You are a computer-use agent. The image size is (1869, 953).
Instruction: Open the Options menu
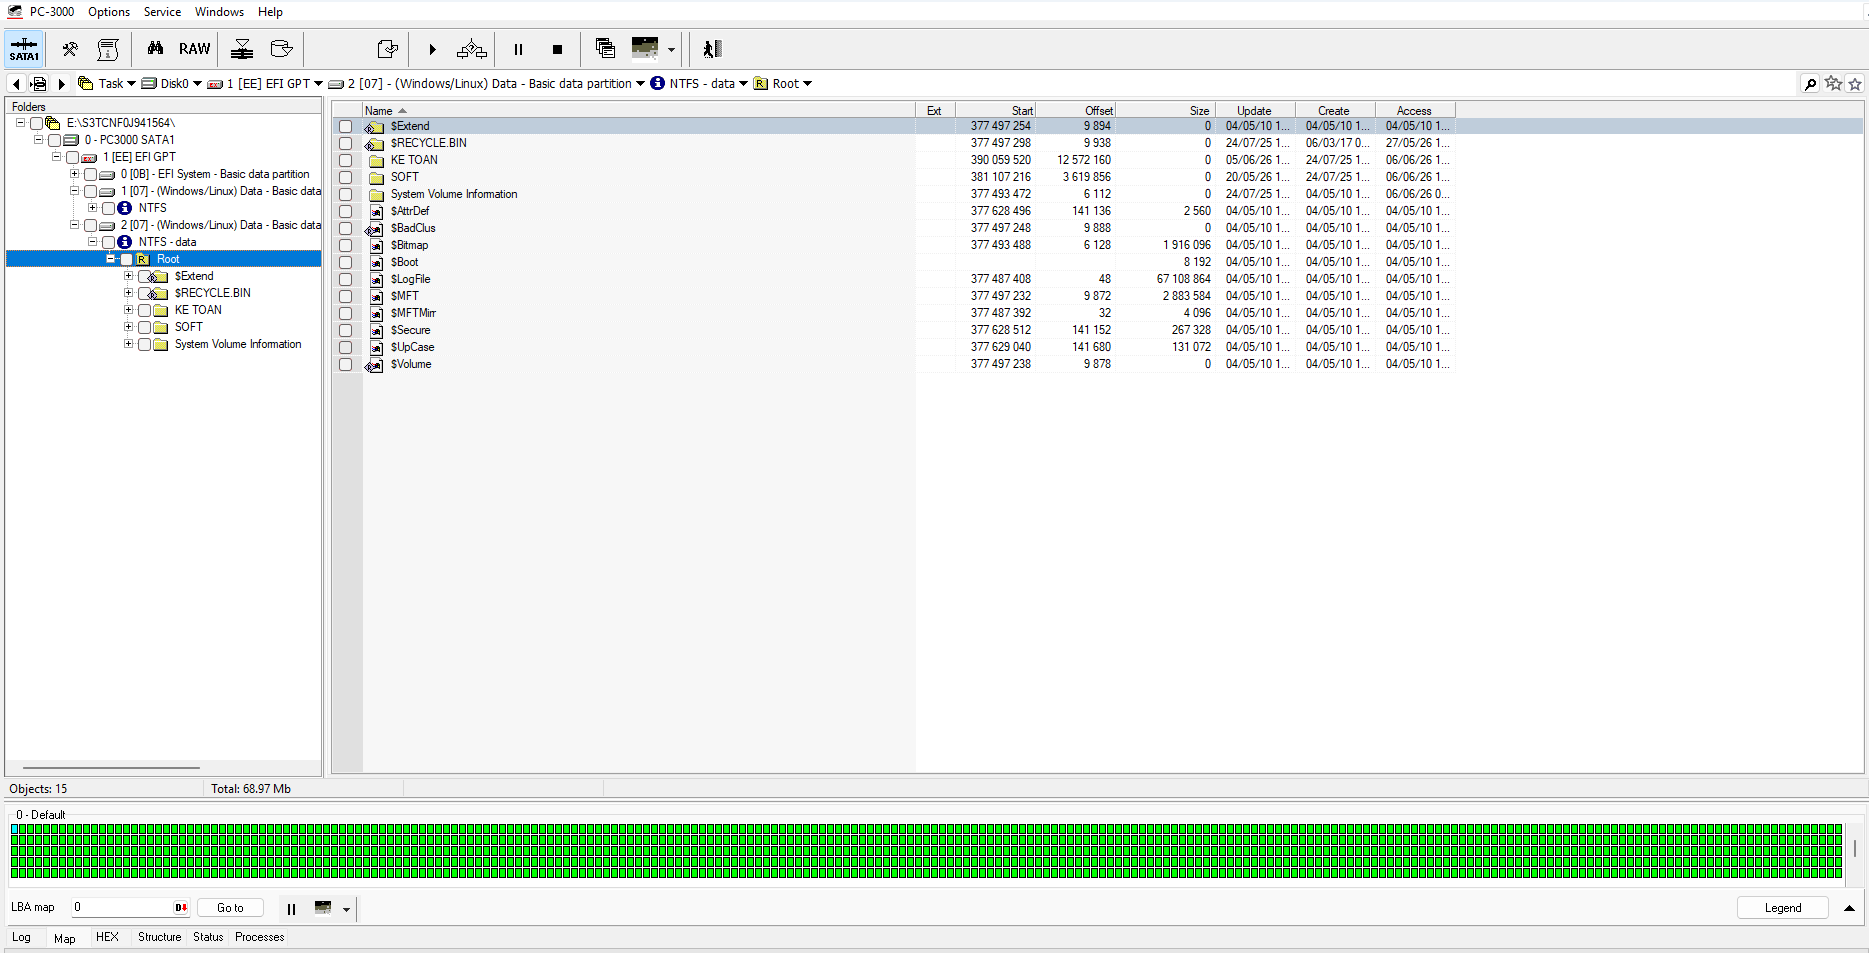tap(109, 12)
